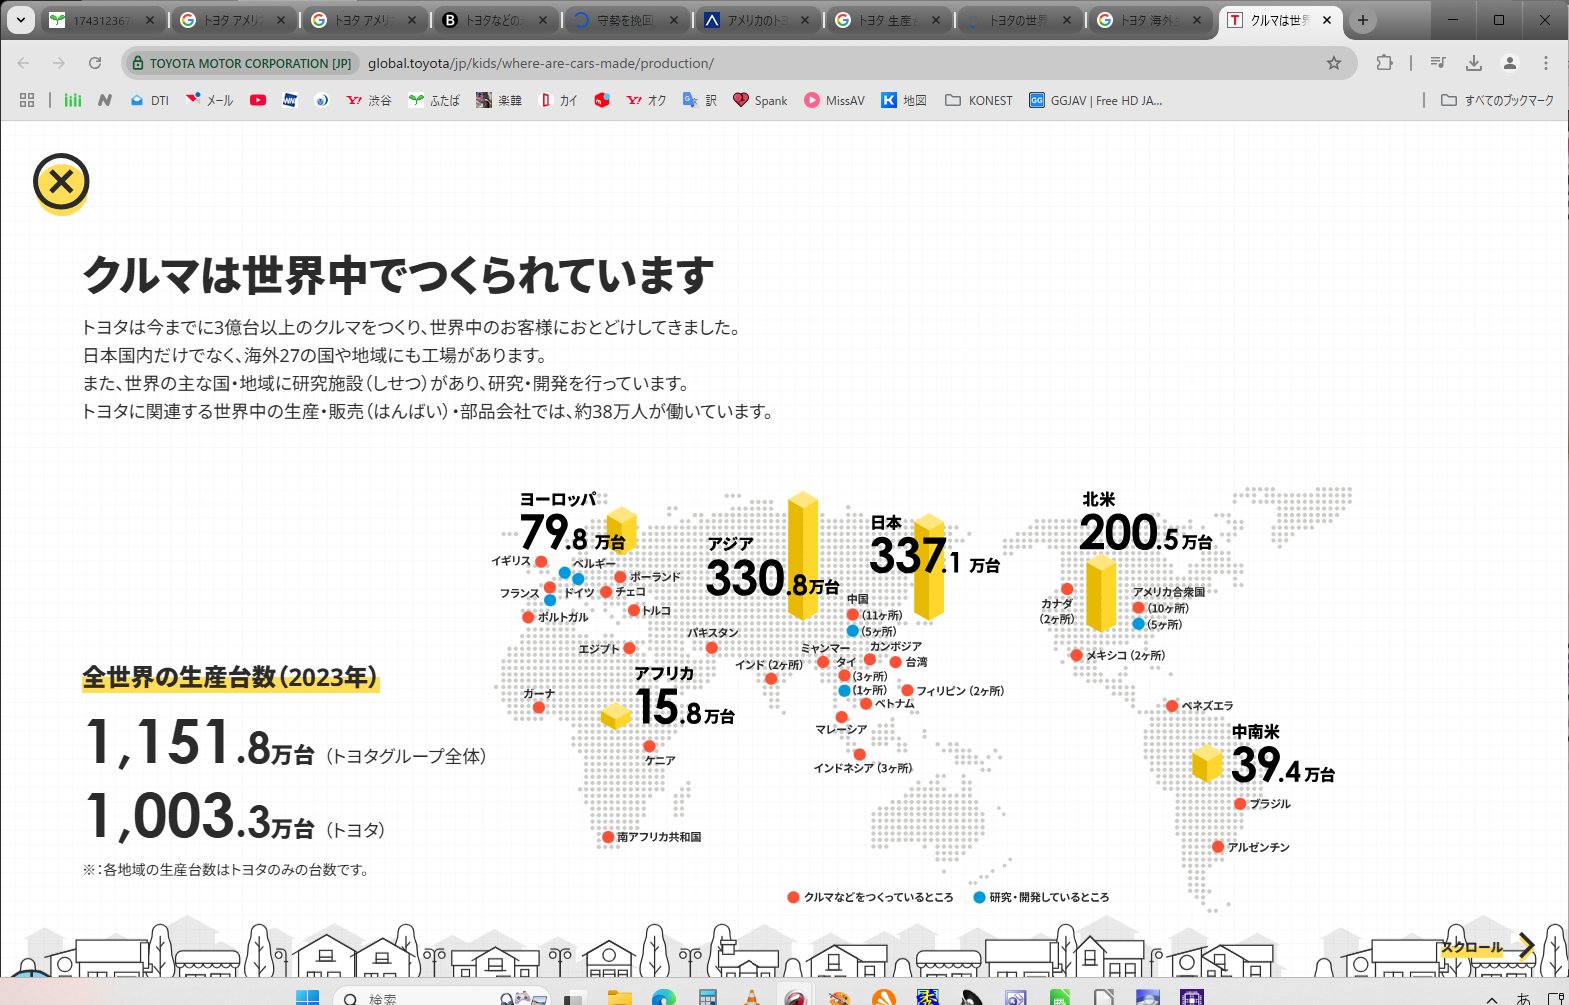
Task: Click the ポルトガル label on the map
Action: coord(563,618)
